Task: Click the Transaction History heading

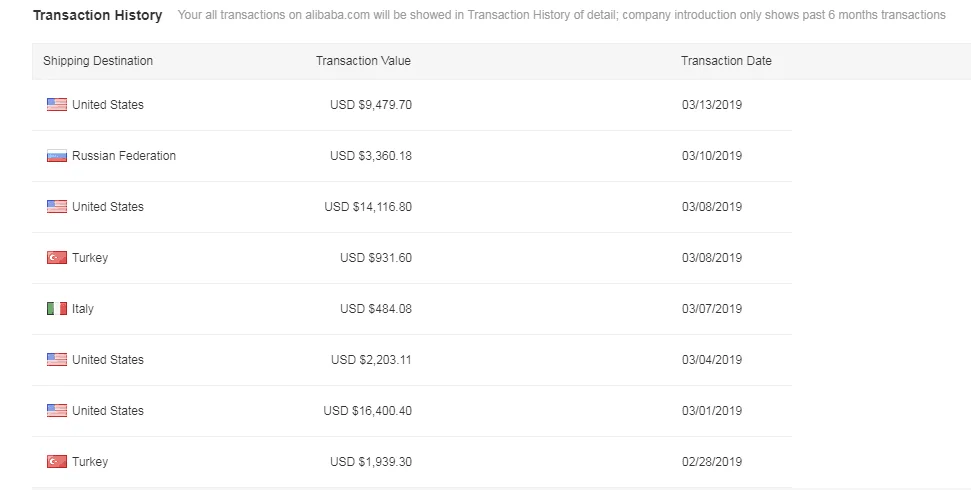Action: point(97,16)
